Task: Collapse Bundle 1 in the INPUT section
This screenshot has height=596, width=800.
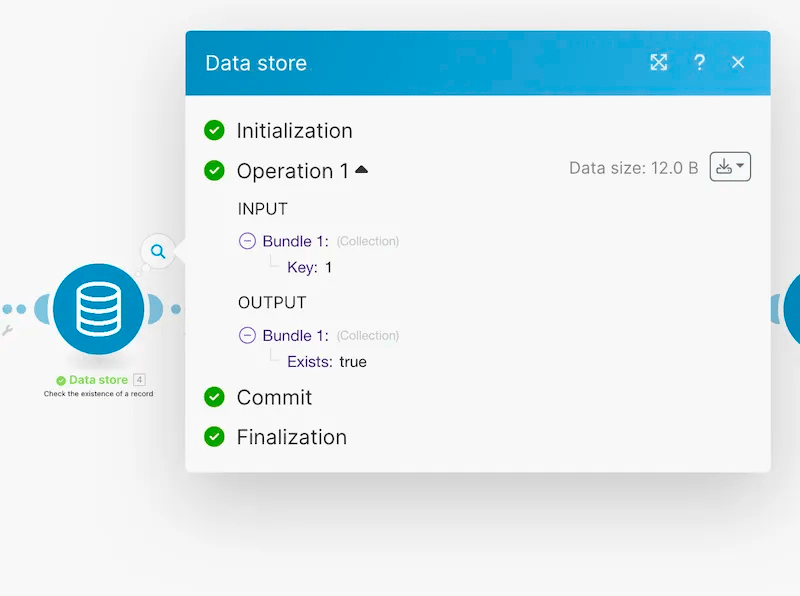Action: (246, 240)
